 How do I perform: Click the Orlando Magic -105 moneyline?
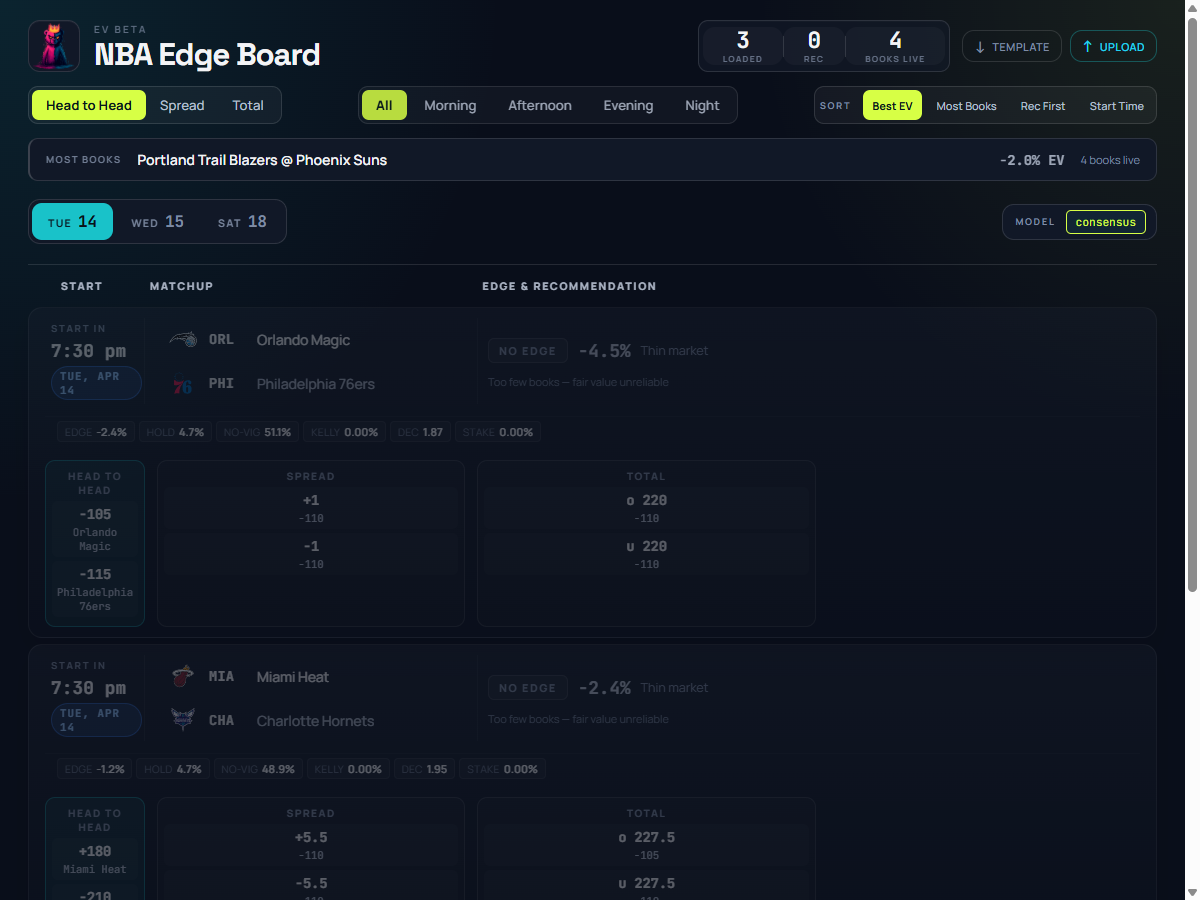pyautogui.click(x=95, y=528)
